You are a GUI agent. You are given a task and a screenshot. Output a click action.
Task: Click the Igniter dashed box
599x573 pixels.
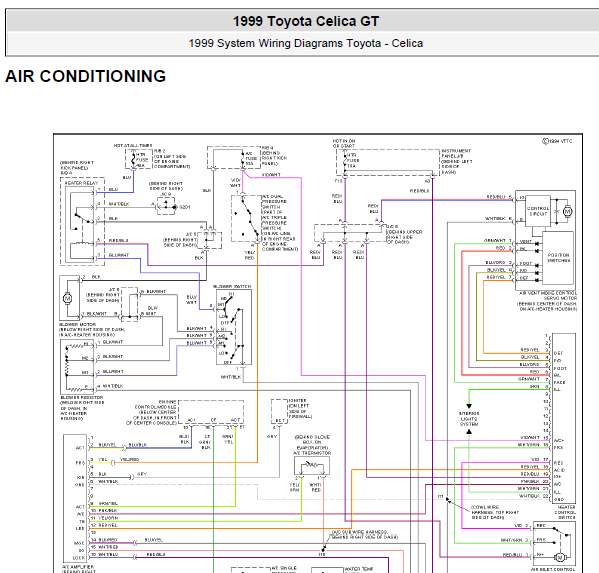[x=279, y=411]
